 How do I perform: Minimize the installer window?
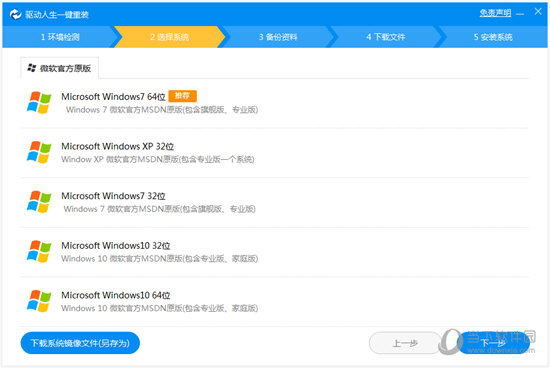pos(520,14)
